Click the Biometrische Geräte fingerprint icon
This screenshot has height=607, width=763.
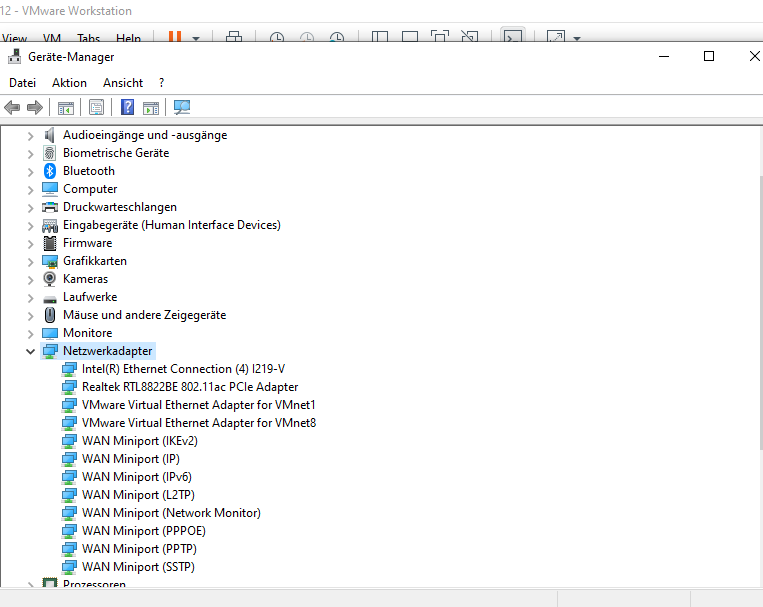50,153
